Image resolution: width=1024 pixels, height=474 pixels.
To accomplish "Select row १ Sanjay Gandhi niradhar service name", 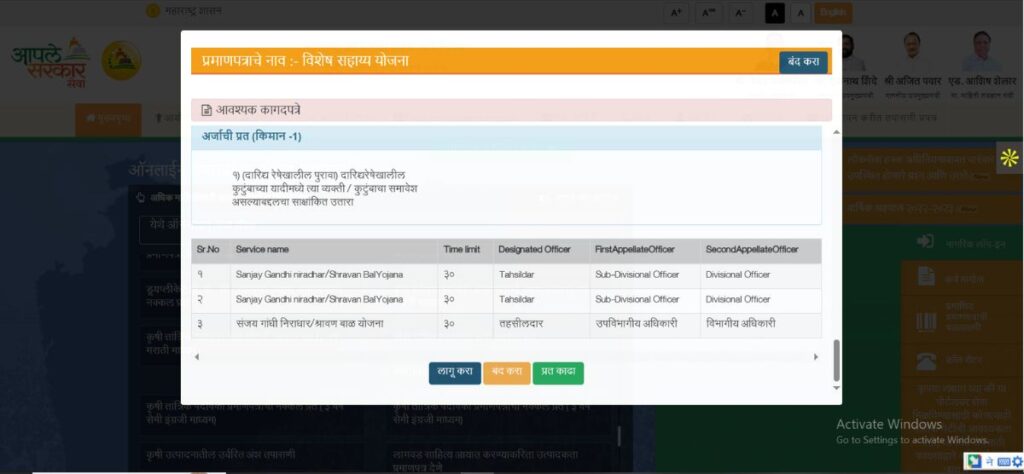I will click(319, 275).
